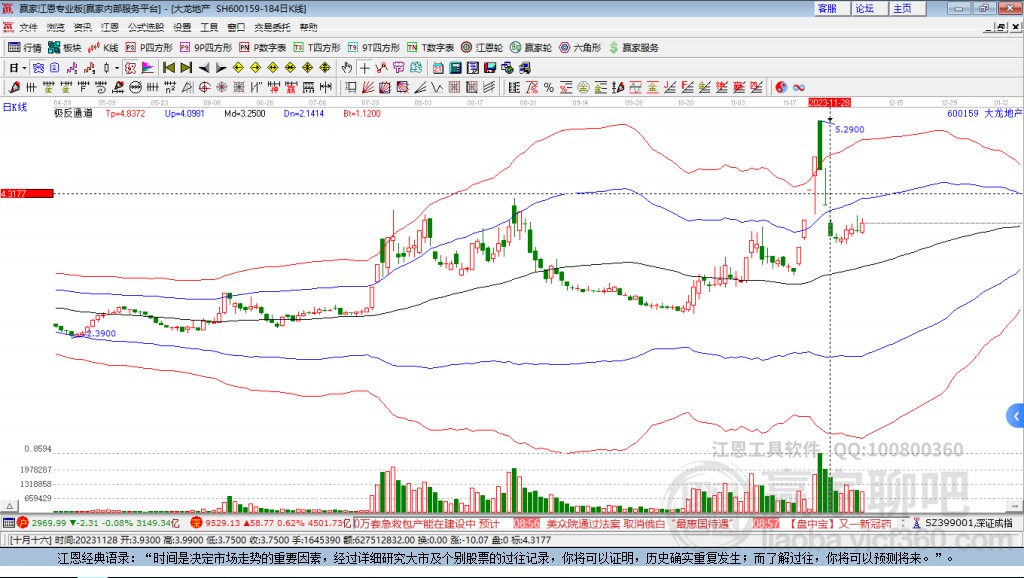Toggle the 极反通道 indicator button

[73, 114]
